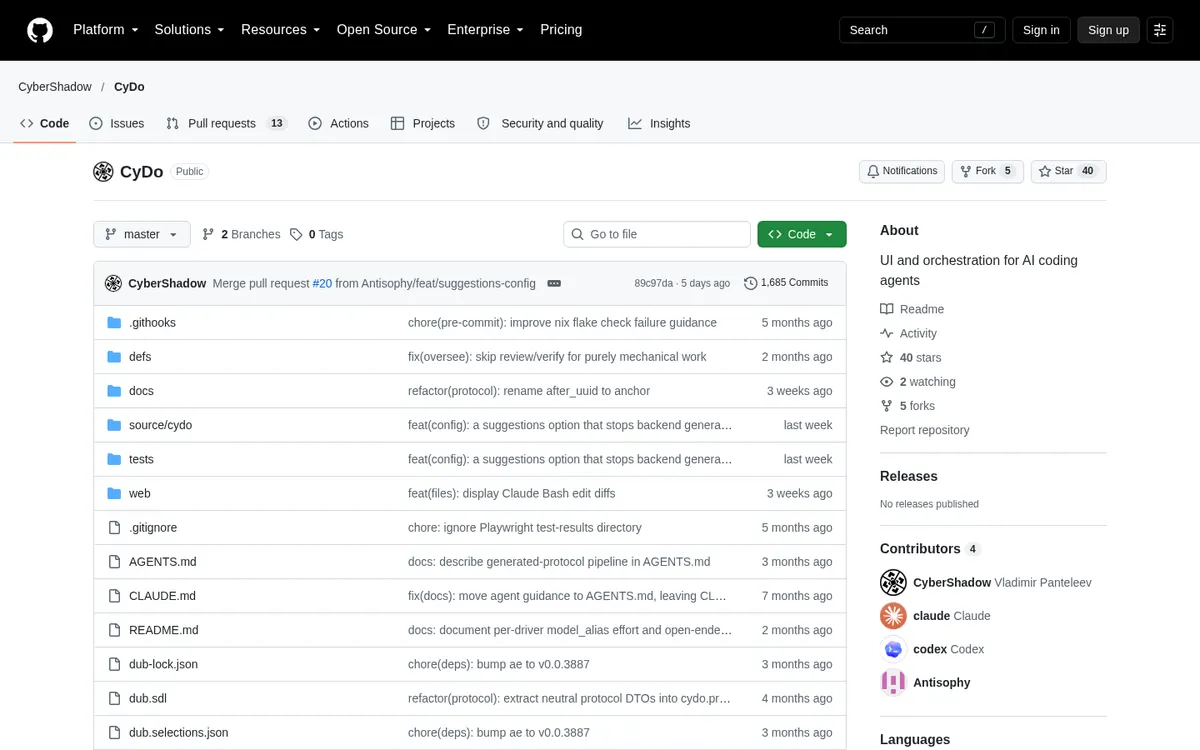The height and width of the screenshot is (750, 1200).
Task: Open the Activity link in About
Action: pyautogui.click(x=908, y=333)
